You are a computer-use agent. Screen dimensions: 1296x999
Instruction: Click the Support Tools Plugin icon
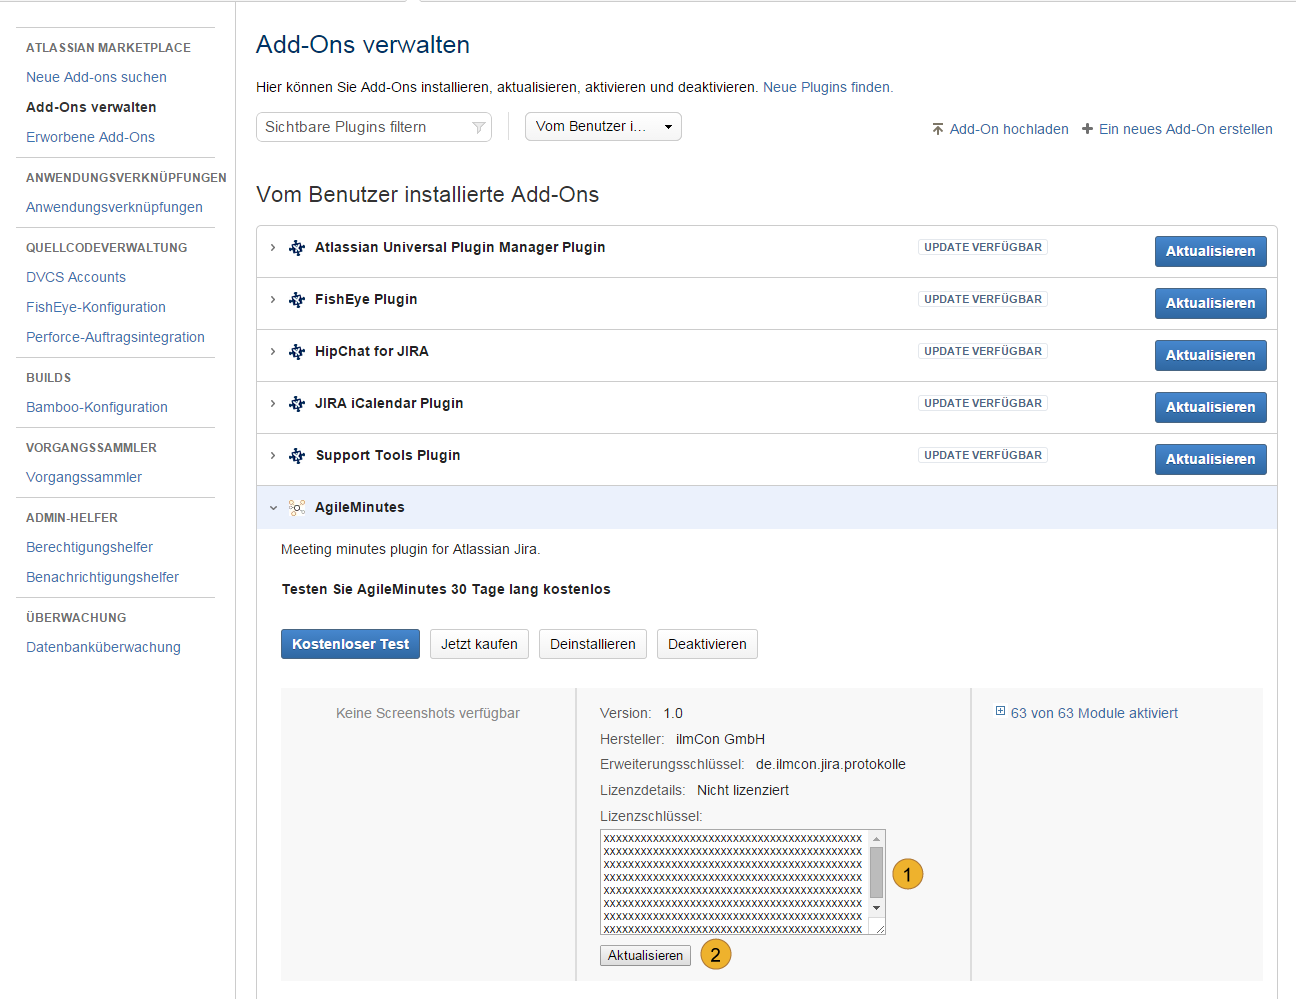[x=297, y=456]
